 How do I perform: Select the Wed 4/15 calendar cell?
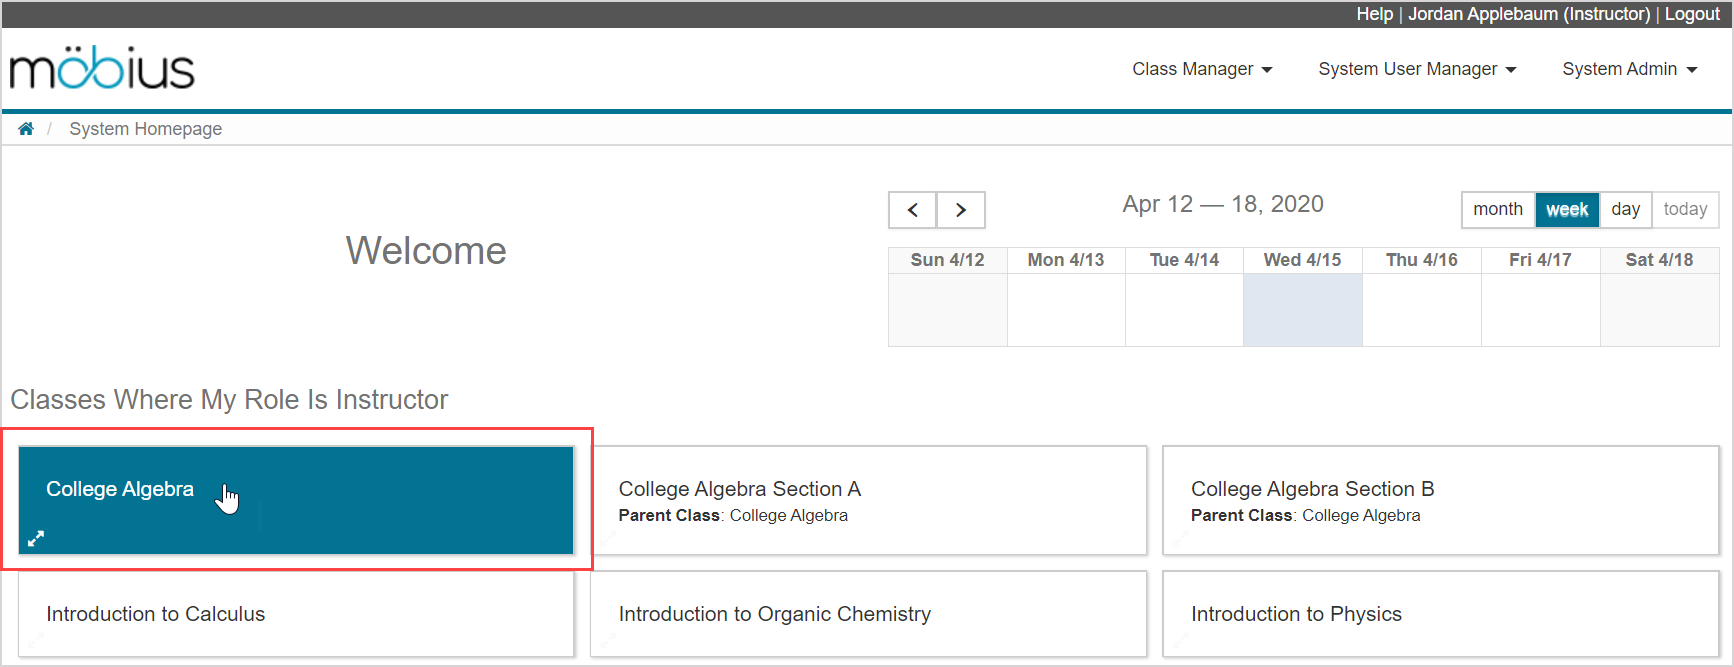point(1302,310)
